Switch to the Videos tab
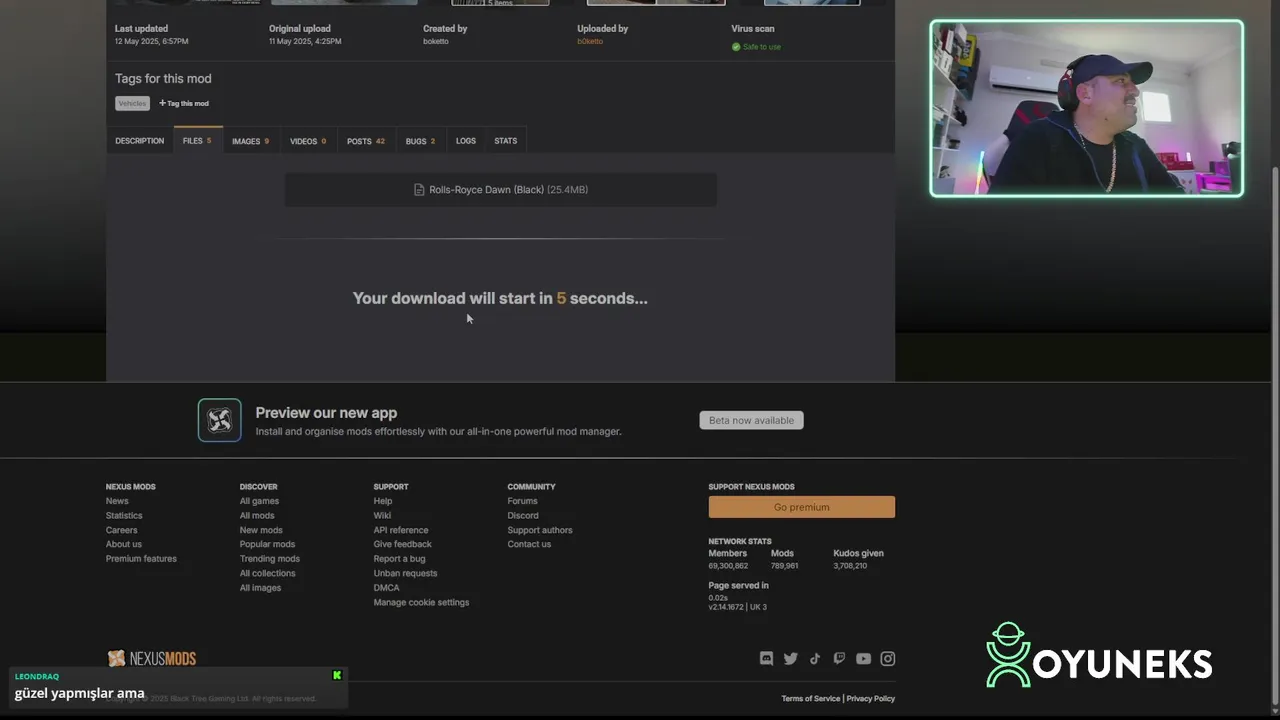1280x720 pixels. coord(308,141)
